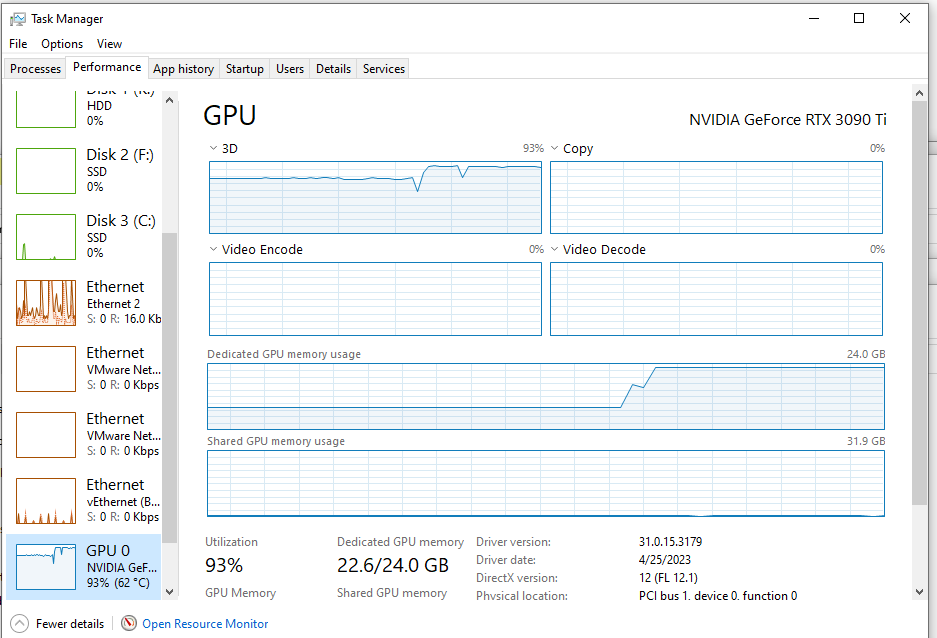Select the GPU 0 graph thumbnail
Screen dimensions: 937x638
[x=46, y=567]
